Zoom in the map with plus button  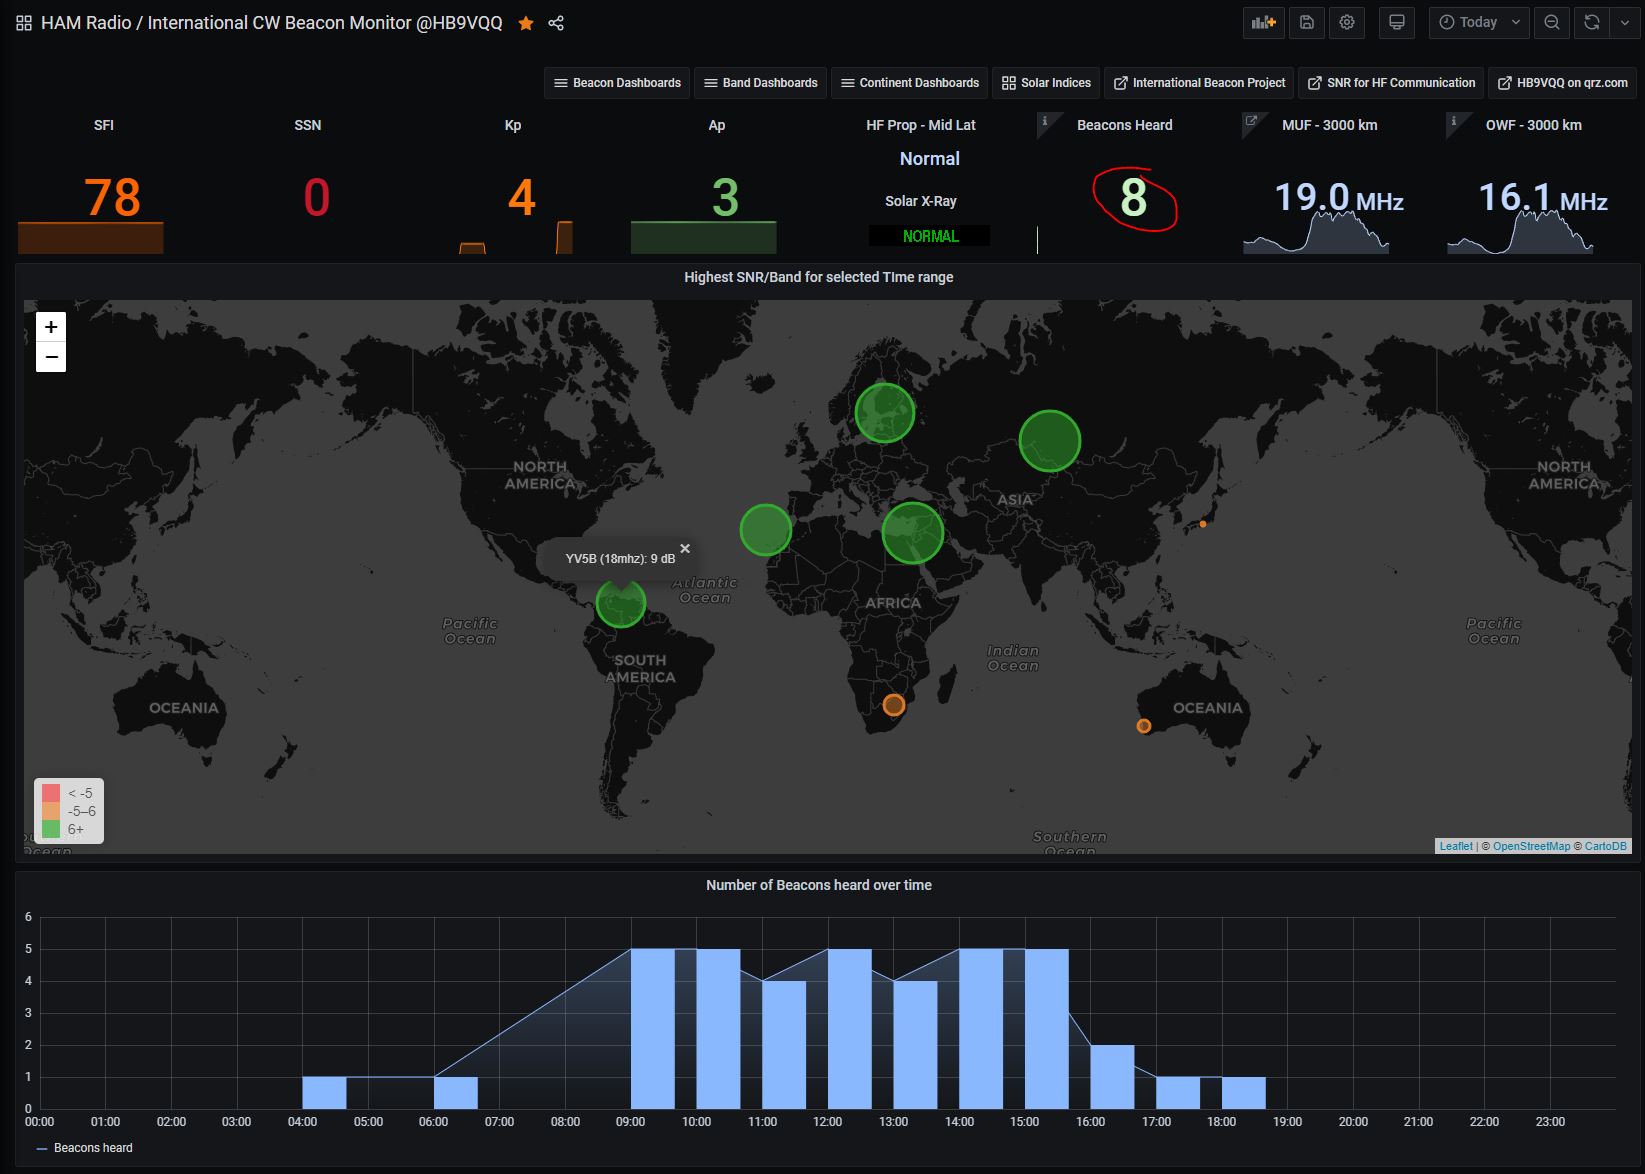[51, 327]
